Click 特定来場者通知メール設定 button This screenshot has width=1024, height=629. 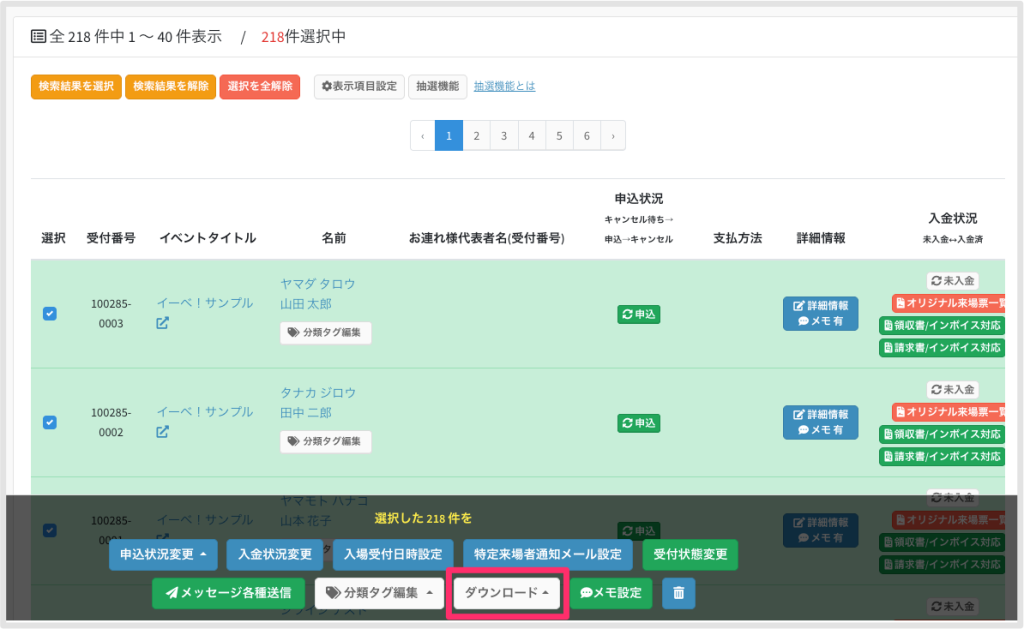(548, 555)
